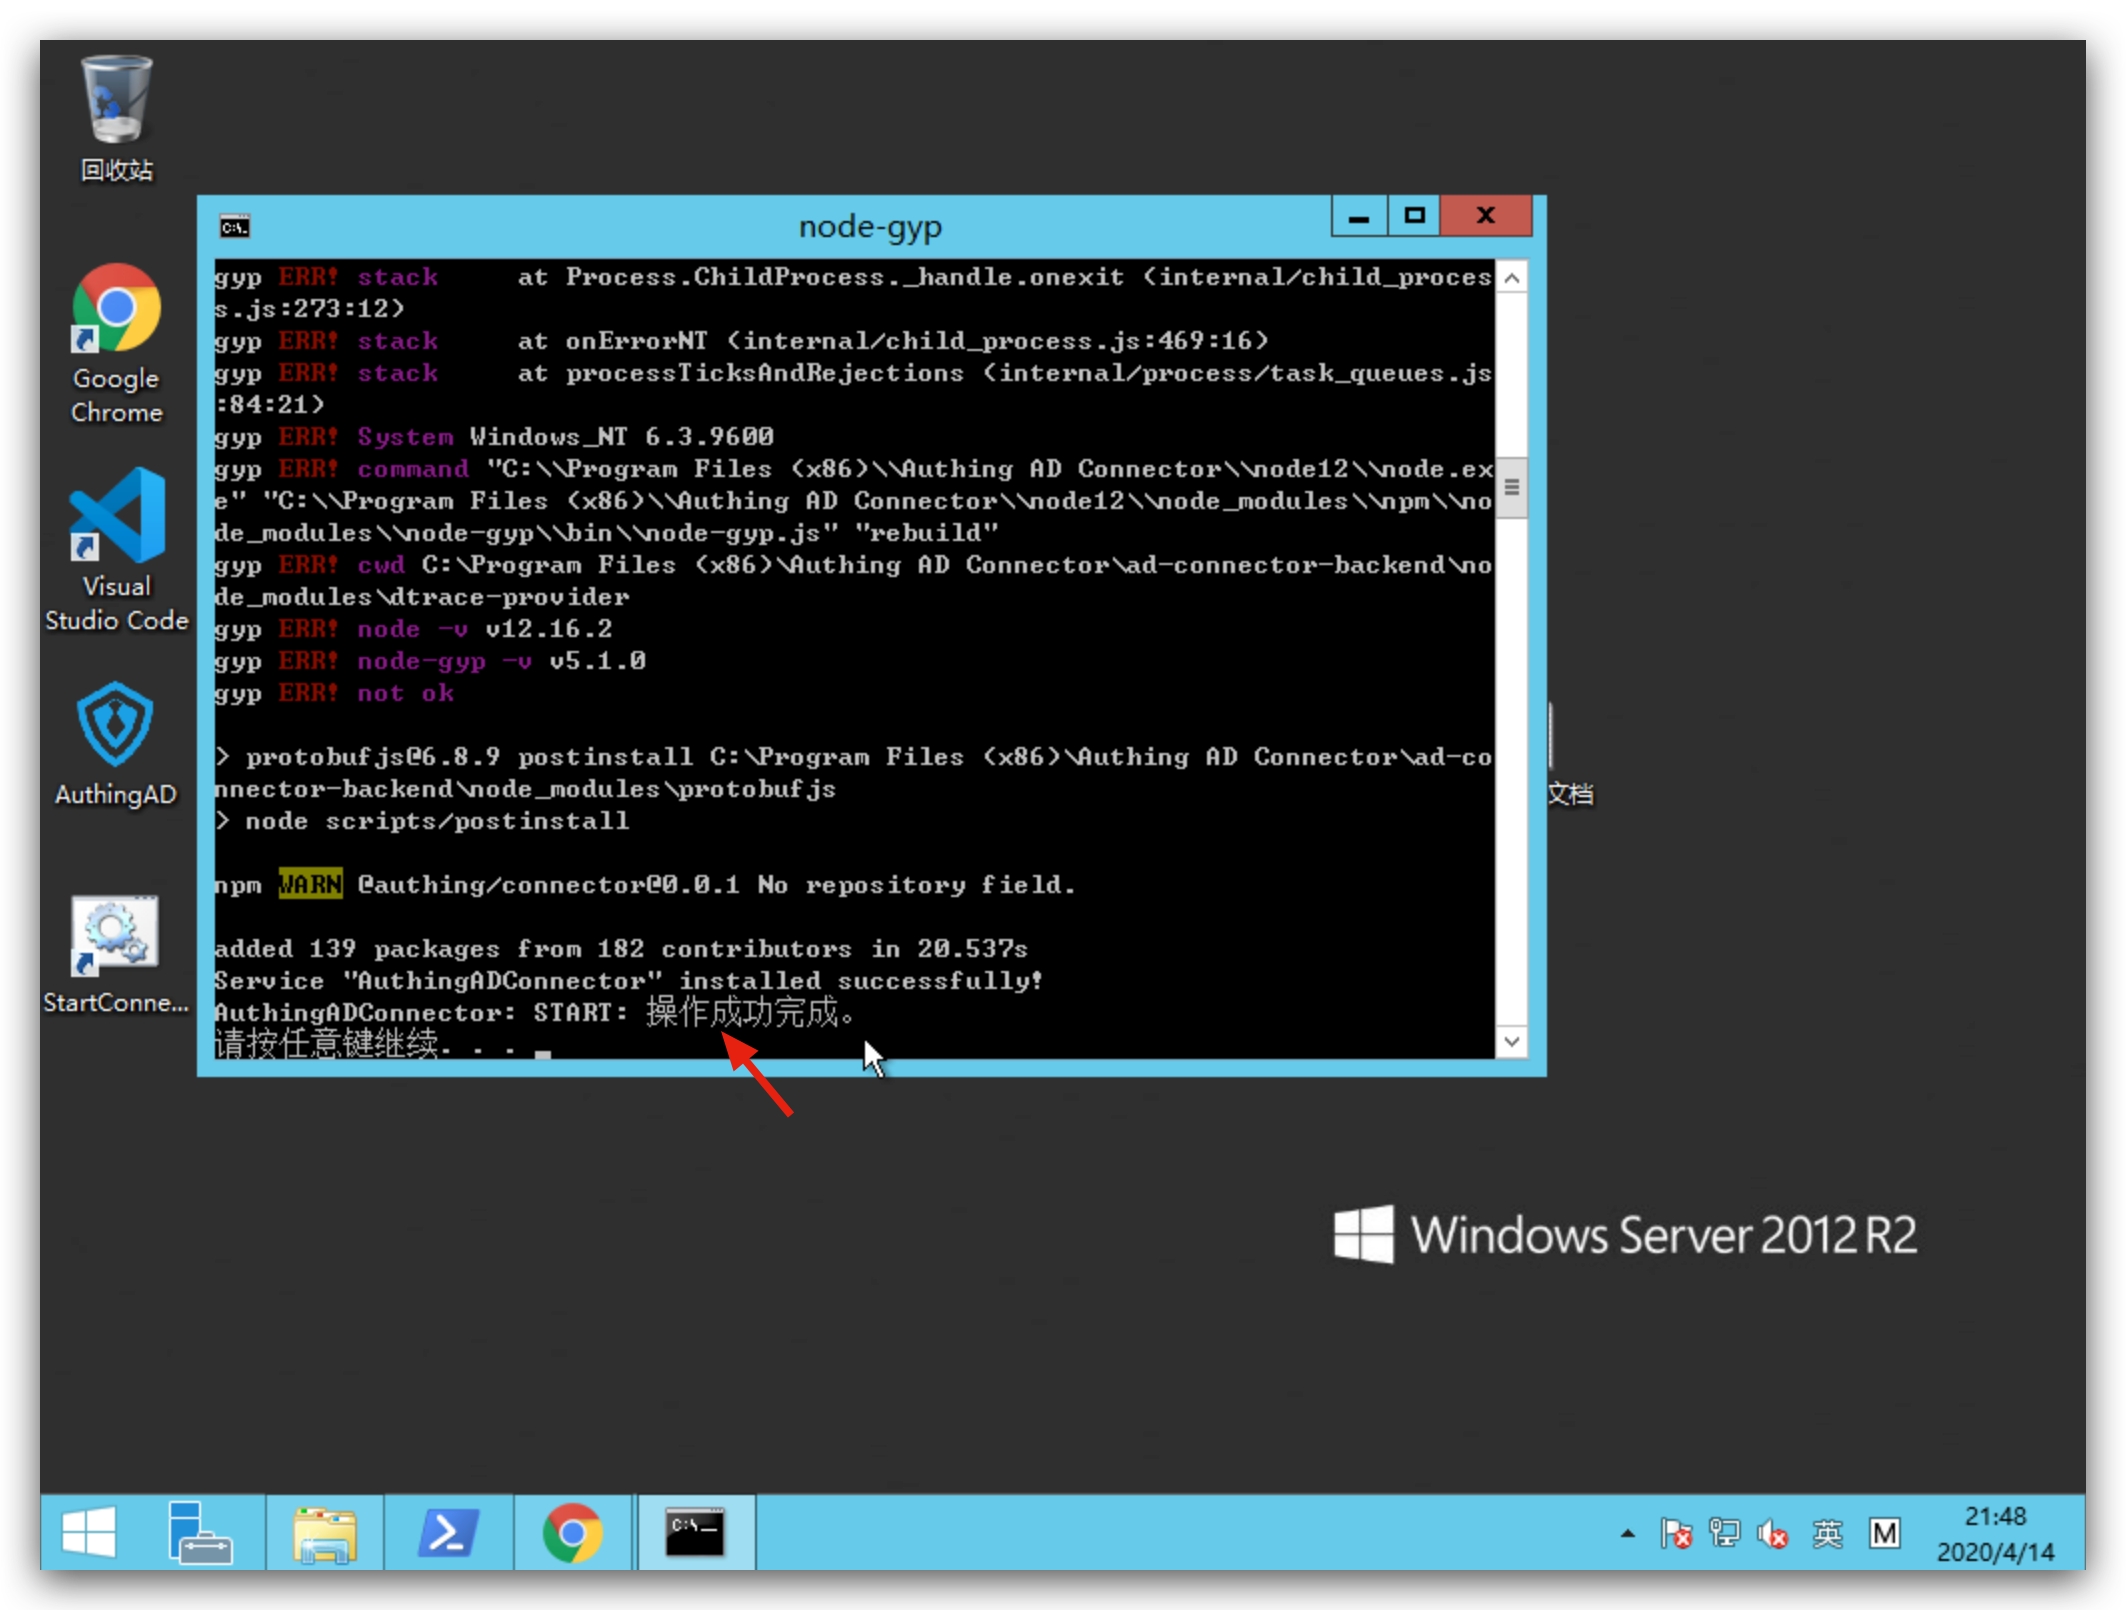Open the node-gyp window system menu icon

coord(235,228)
